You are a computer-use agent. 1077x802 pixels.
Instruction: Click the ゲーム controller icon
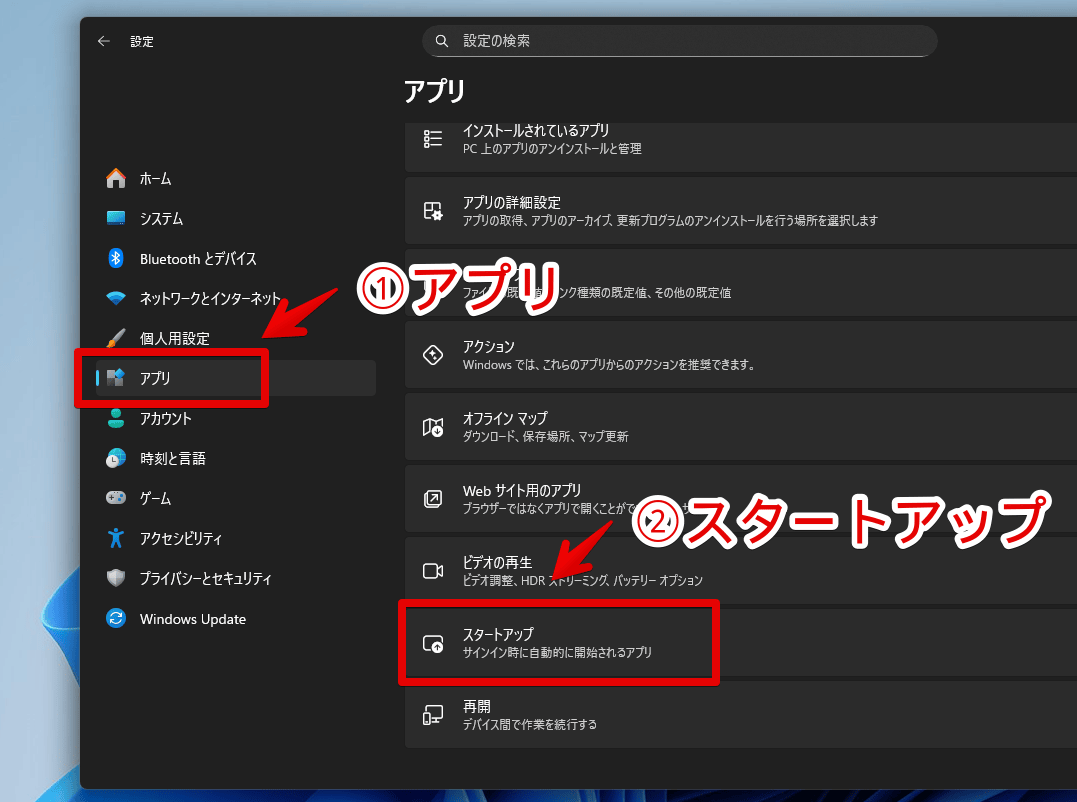[116, 498]
